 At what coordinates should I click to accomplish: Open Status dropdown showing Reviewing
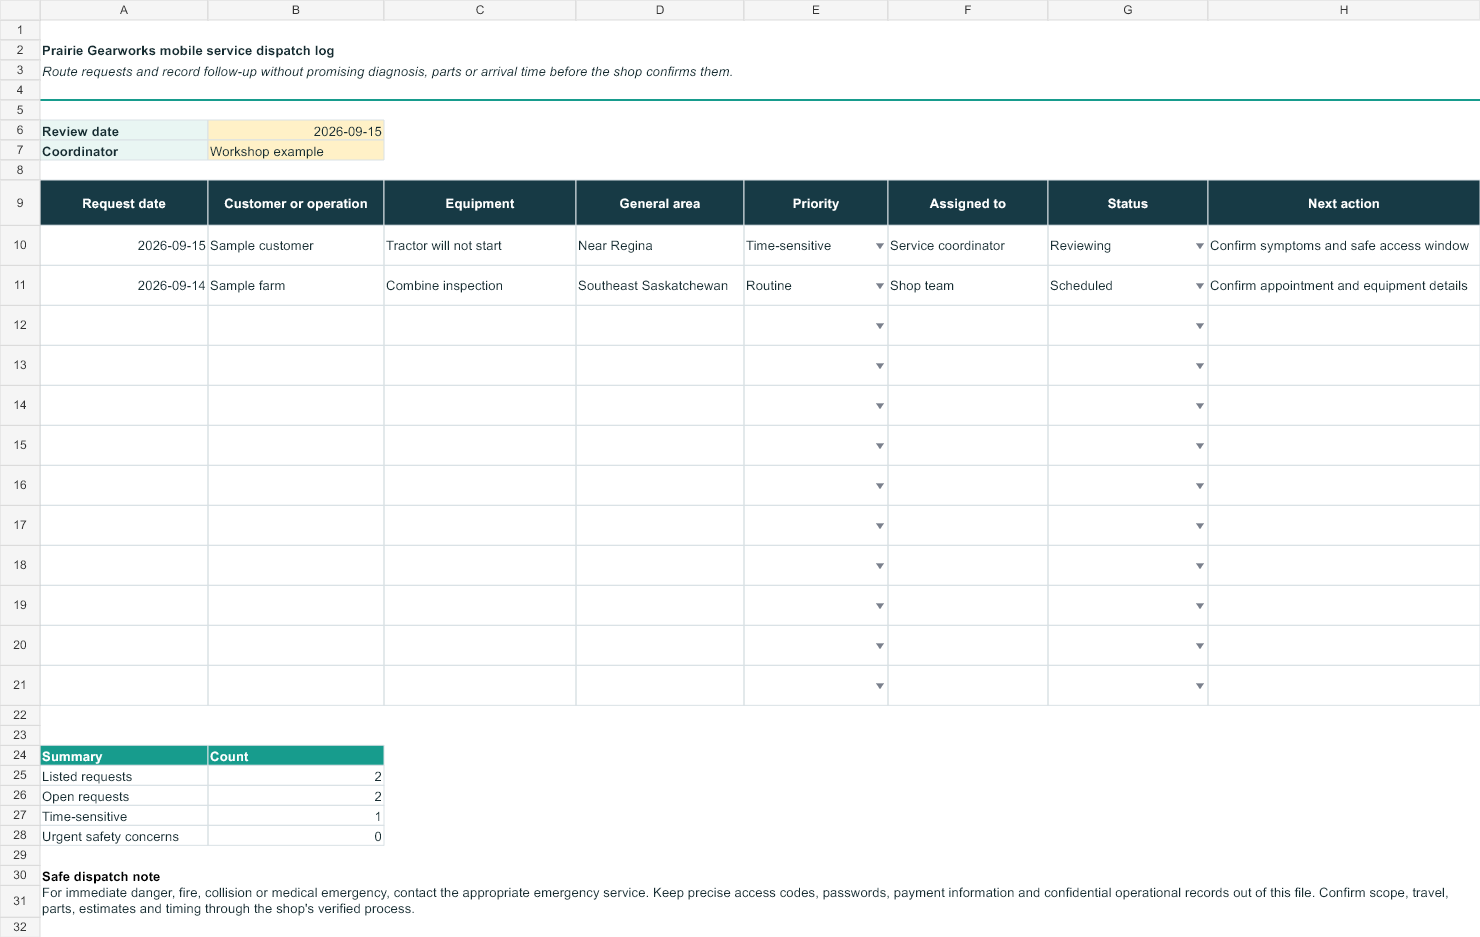(x=1199, y=246)
